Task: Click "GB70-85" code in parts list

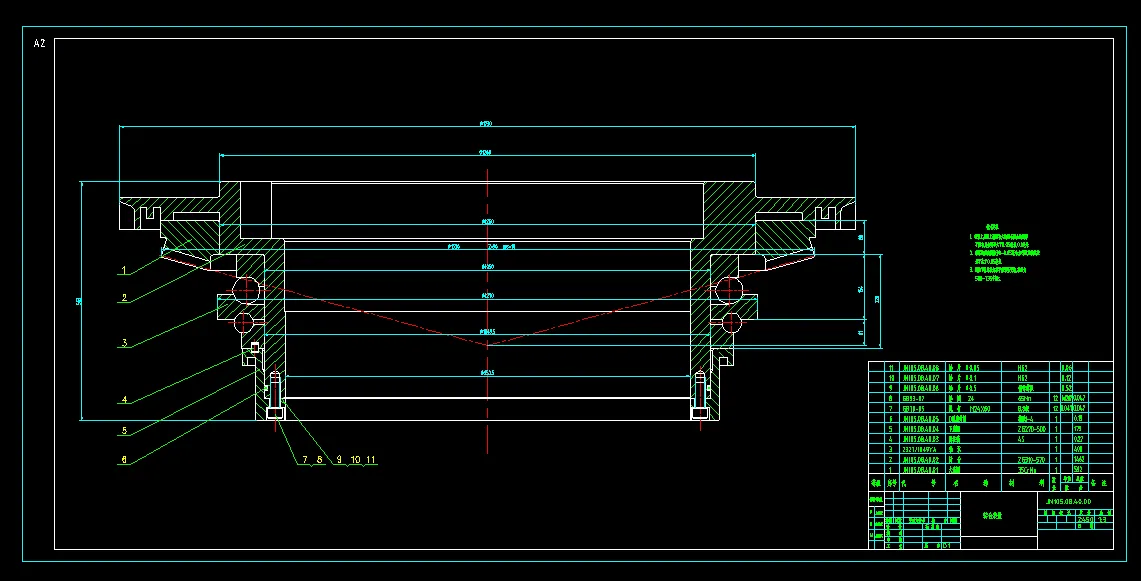Action: point(914,408)
